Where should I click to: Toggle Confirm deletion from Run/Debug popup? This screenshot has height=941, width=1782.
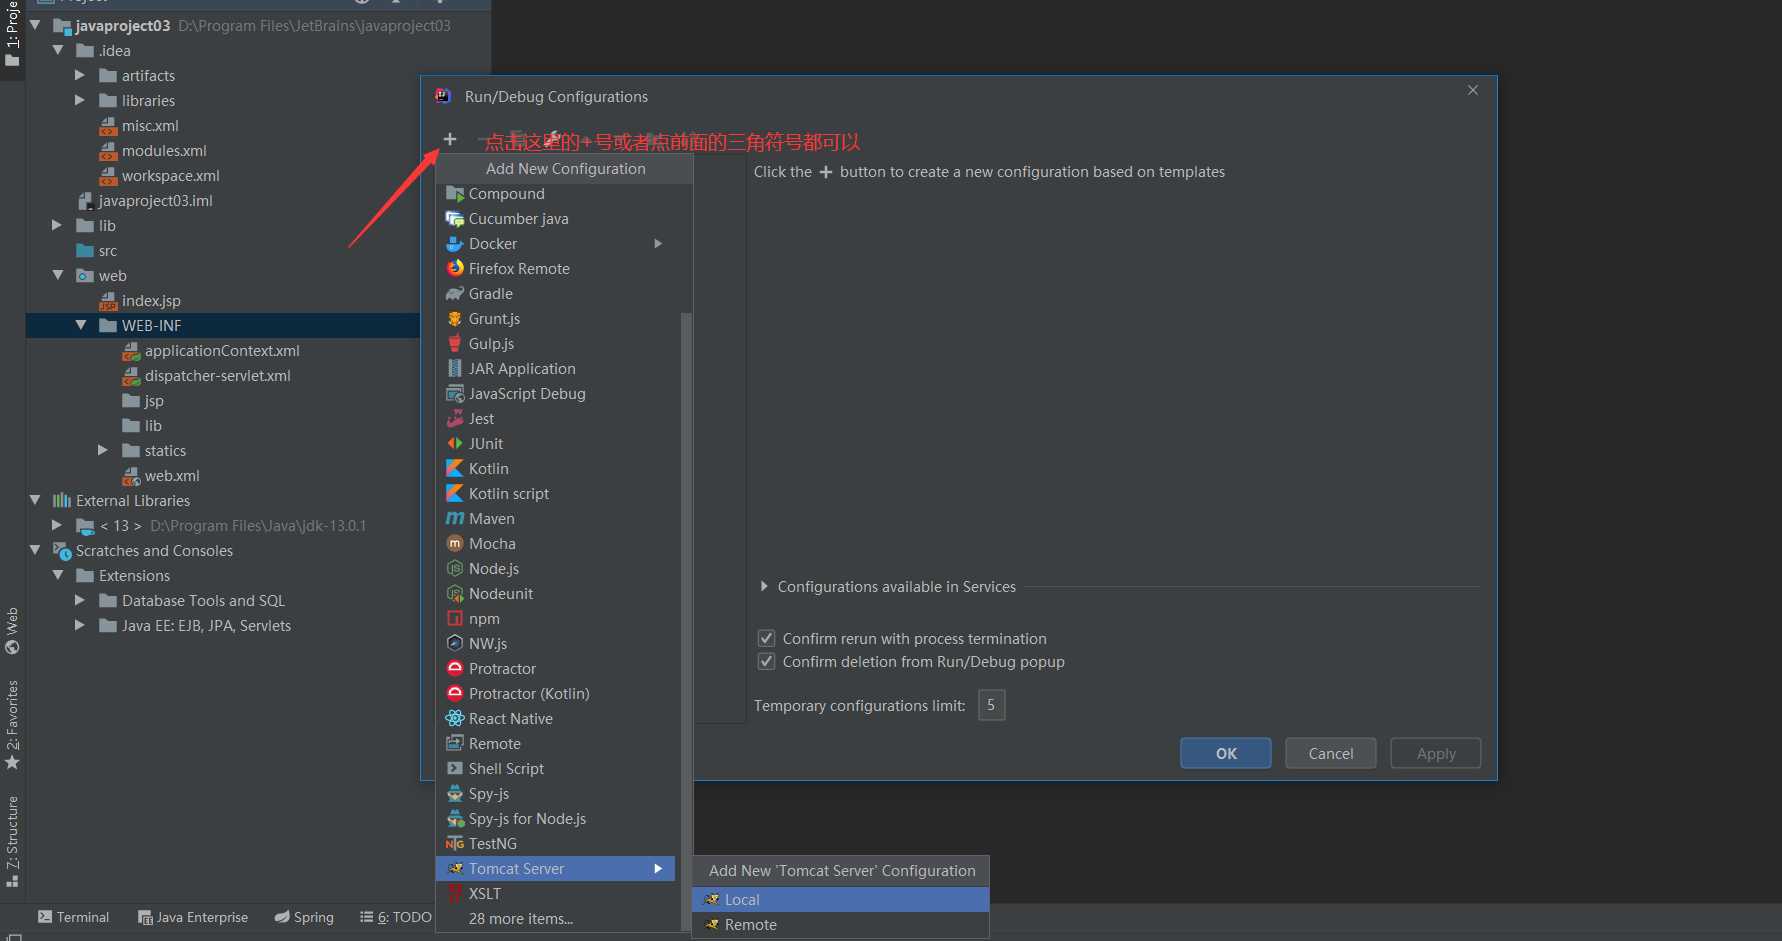coord(767,661)
